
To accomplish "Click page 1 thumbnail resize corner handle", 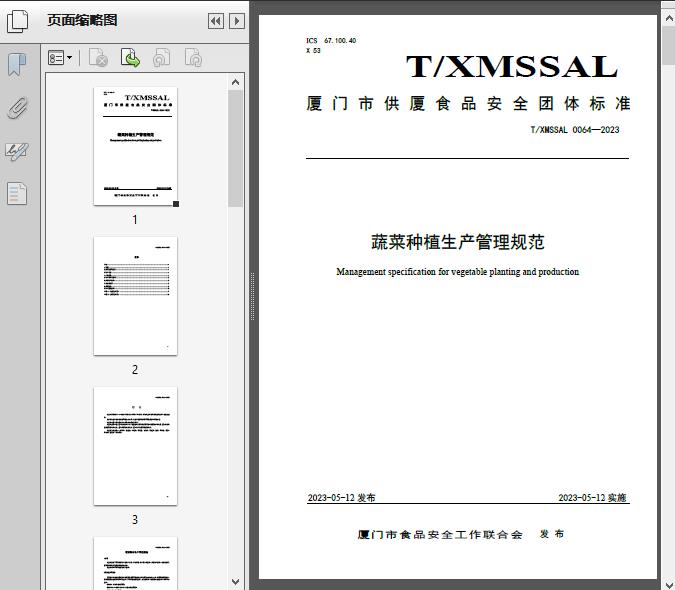I will [x=176, y=204].
